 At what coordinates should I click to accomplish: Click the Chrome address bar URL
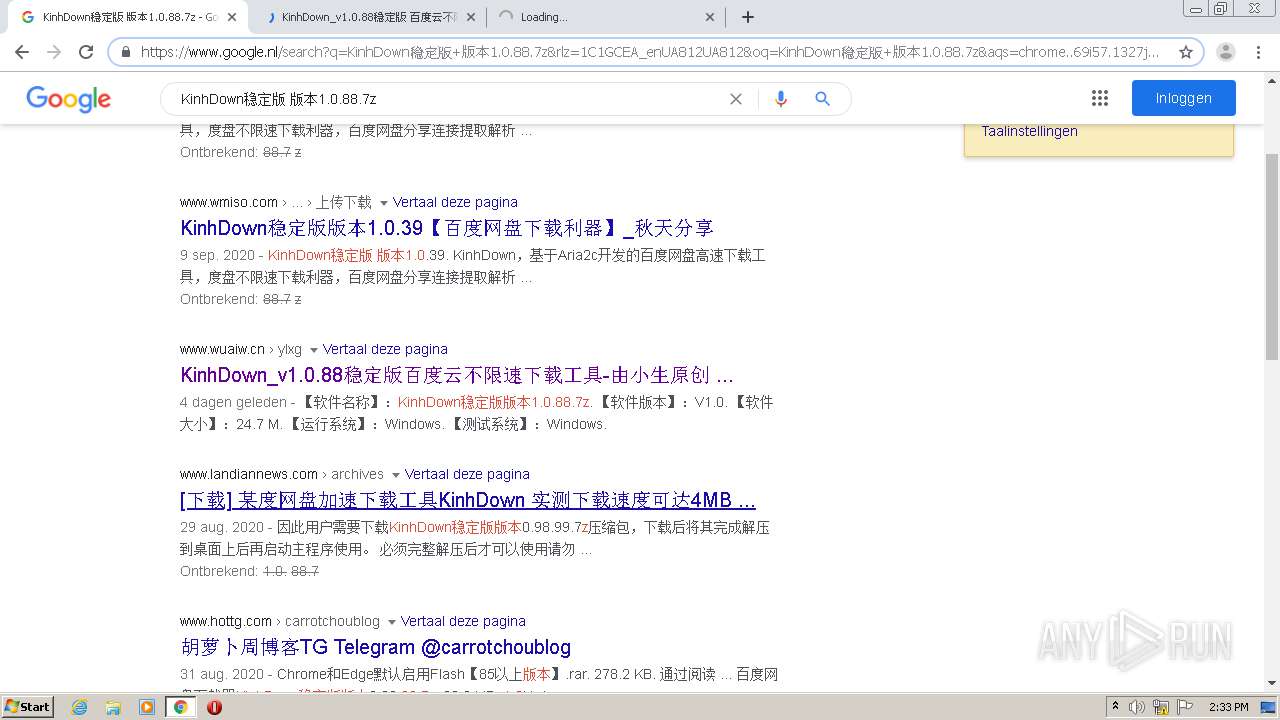coord(650,52)
